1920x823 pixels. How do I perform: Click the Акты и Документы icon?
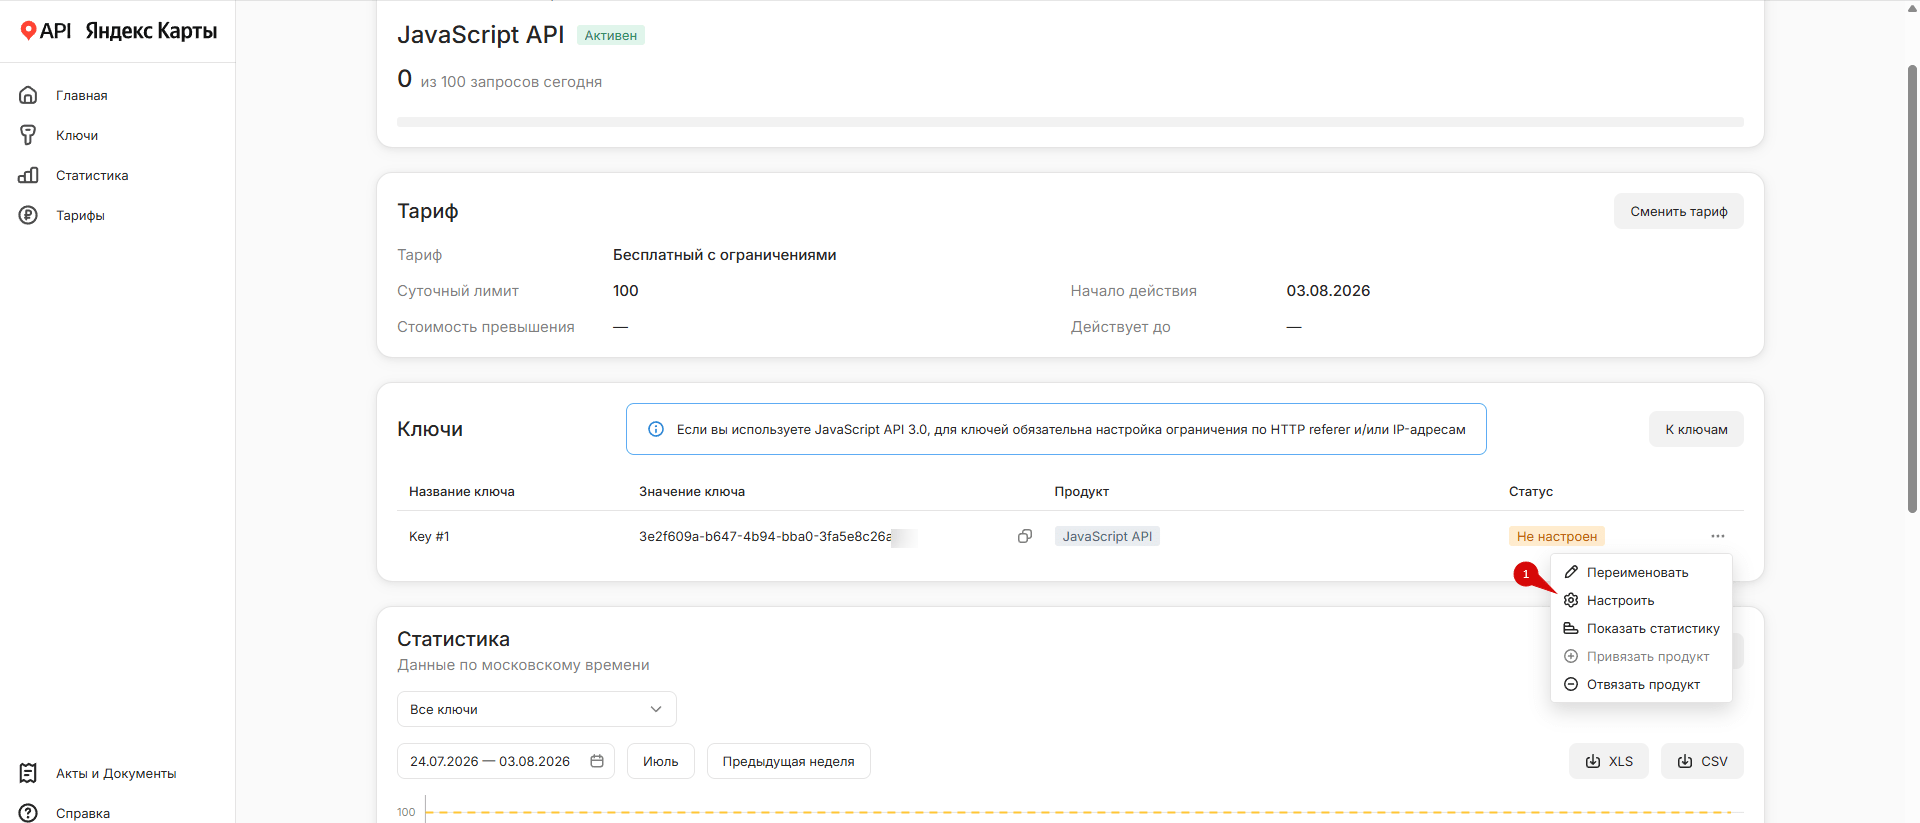click(28, 773)
